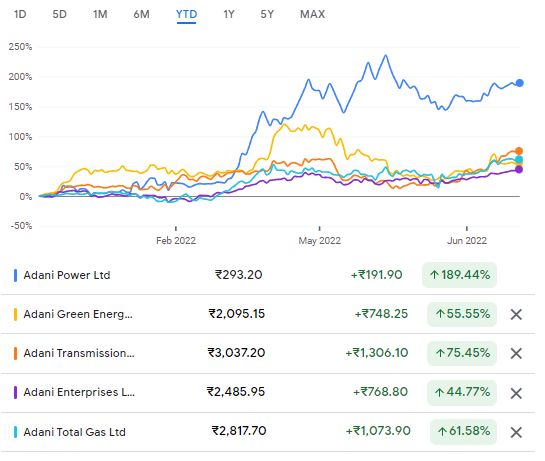Click the Jun 2022 axis label
The image size is (545, 461).
tap(467, 241)
